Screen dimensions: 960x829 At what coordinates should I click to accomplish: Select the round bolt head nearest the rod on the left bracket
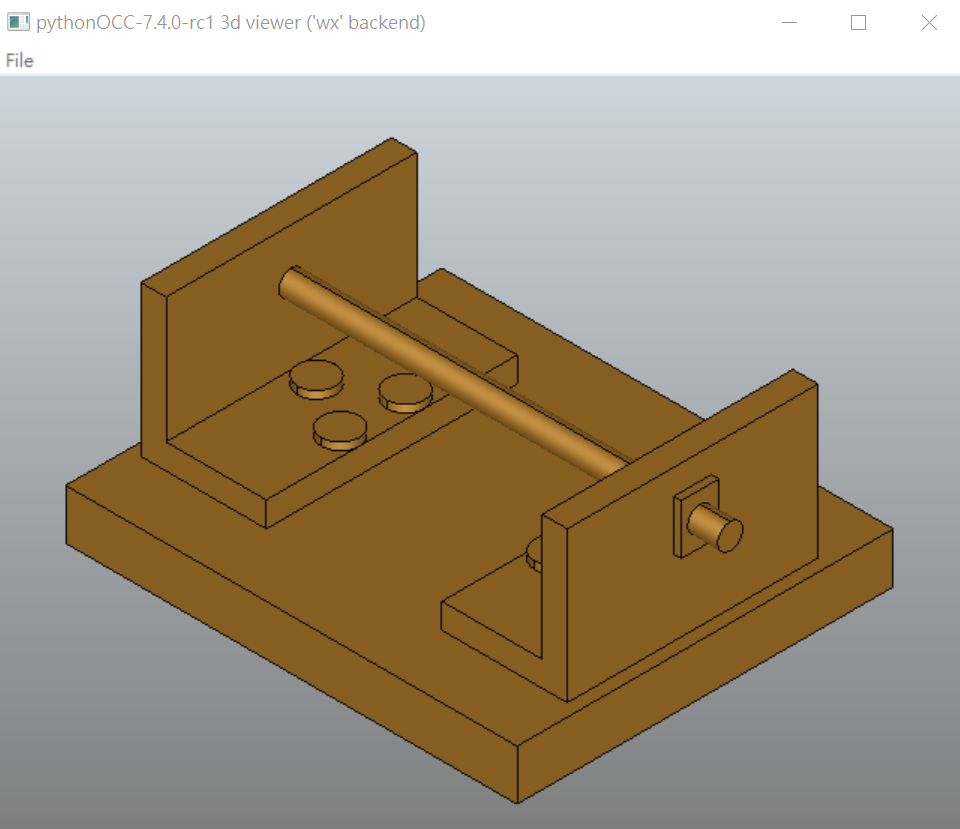coord(404,394)
